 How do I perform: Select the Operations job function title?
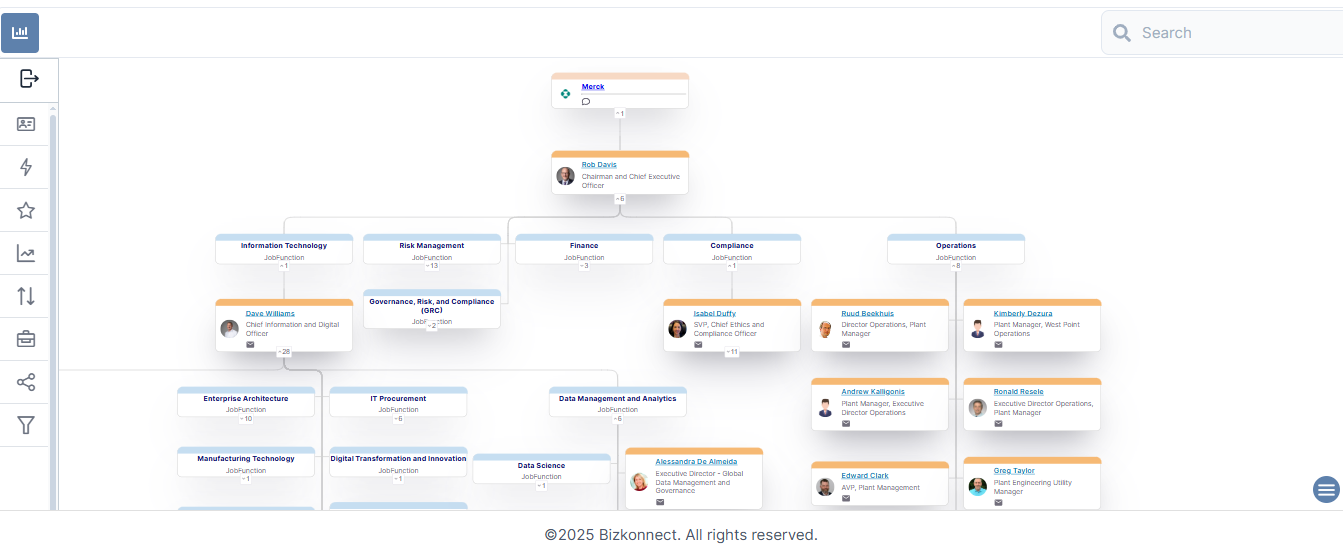pos(956,246)
